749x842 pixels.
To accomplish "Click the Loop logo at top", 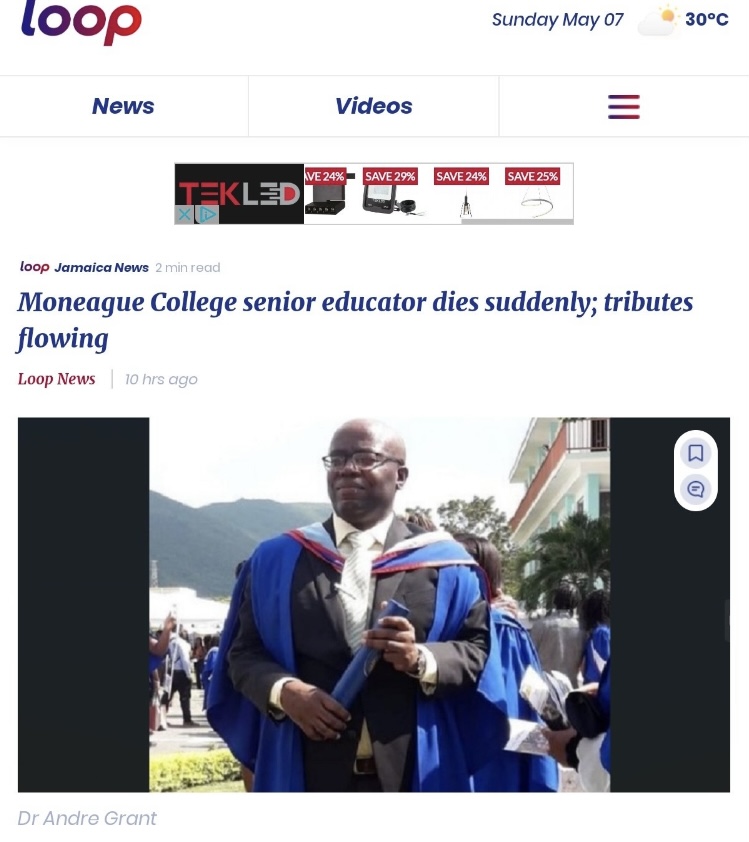I will (81, 21).
